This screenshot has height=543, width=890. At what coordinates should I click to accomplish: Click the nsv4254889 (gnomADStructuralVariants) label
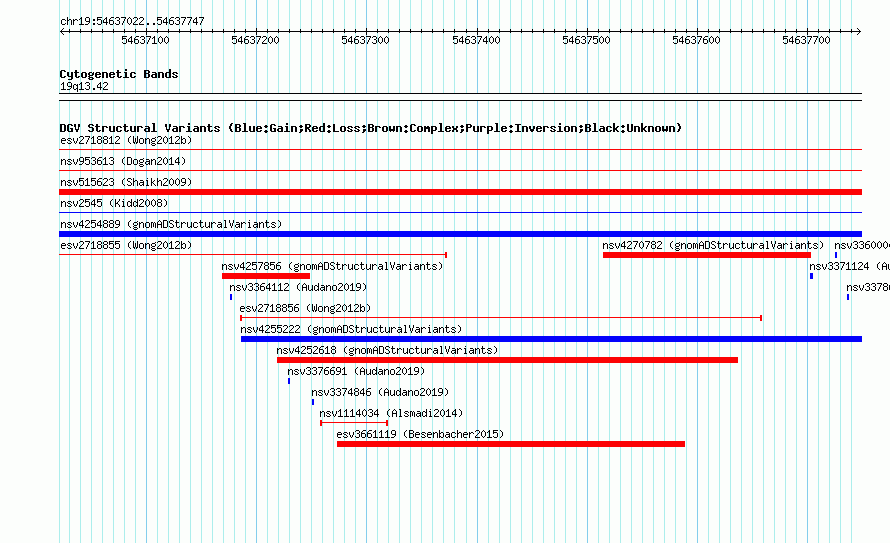point(171,224)
